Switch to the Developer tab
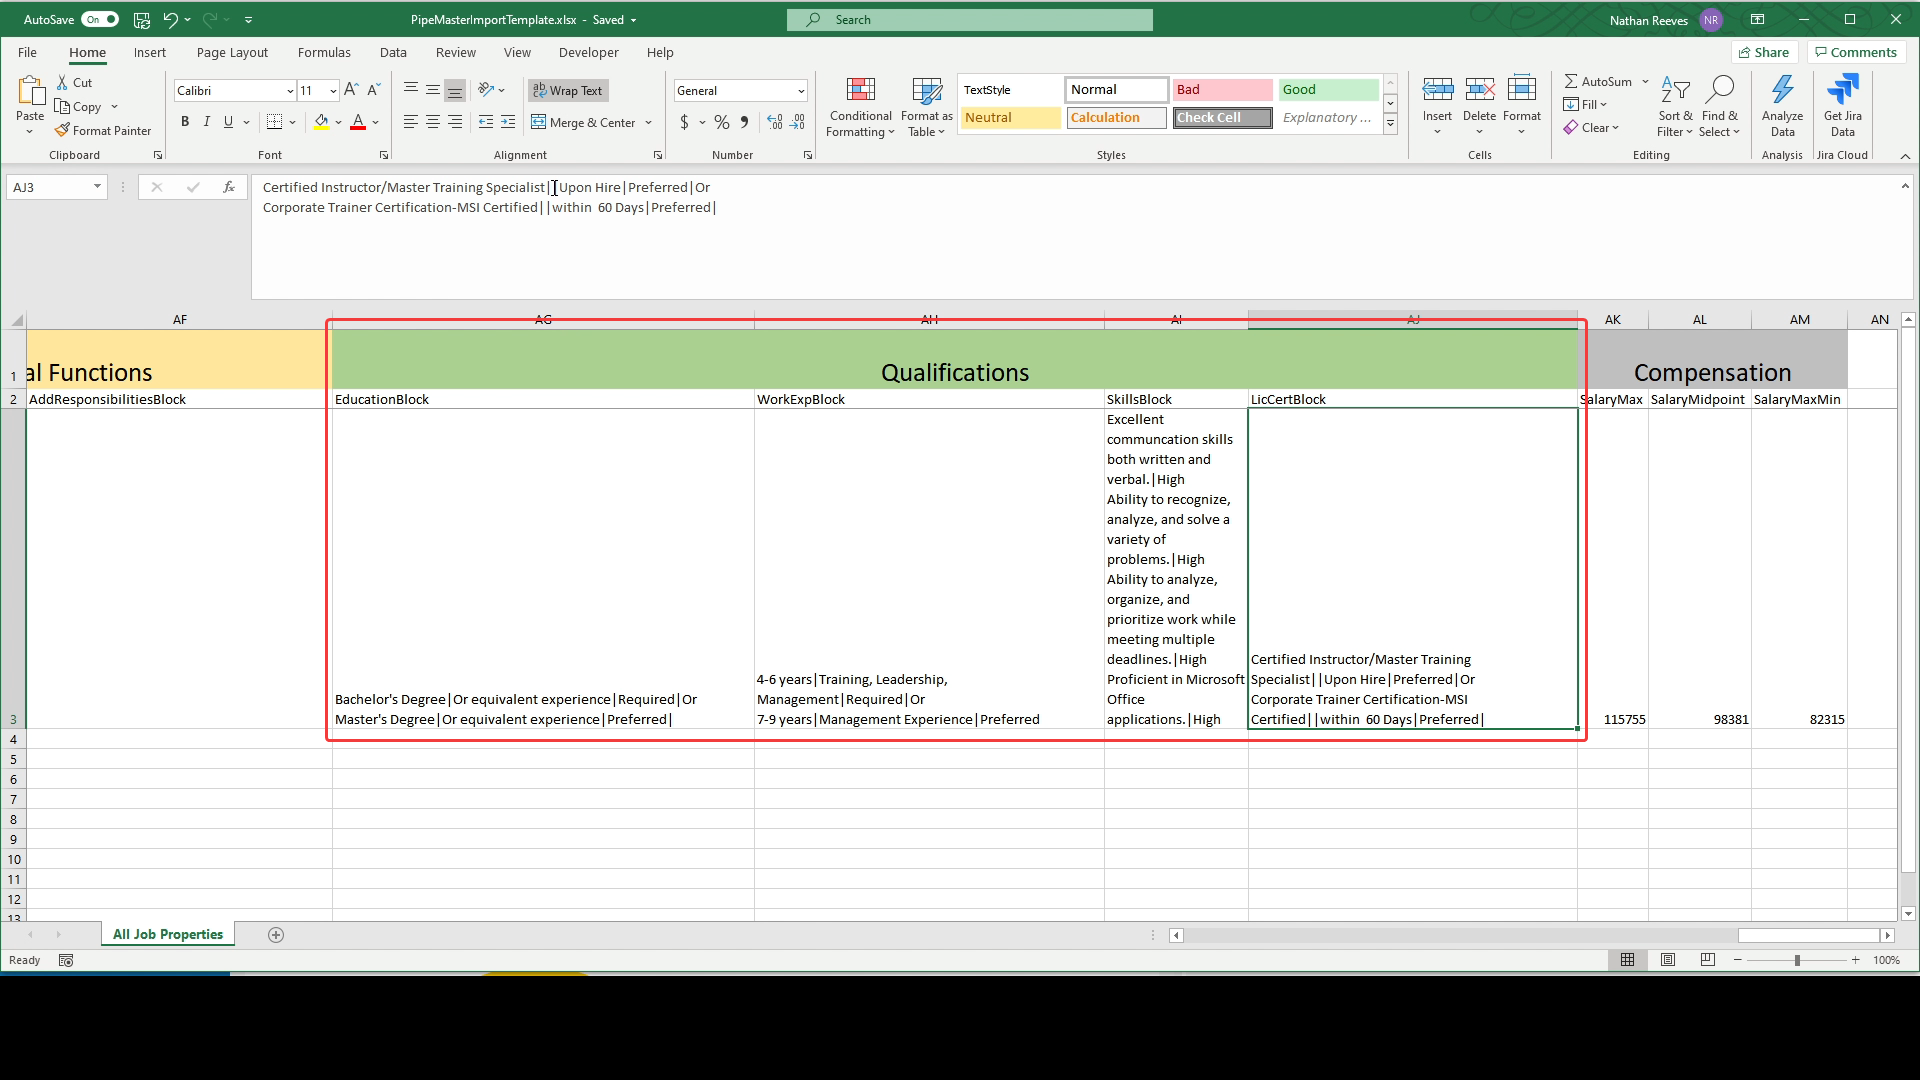 (x=588, y=53)
